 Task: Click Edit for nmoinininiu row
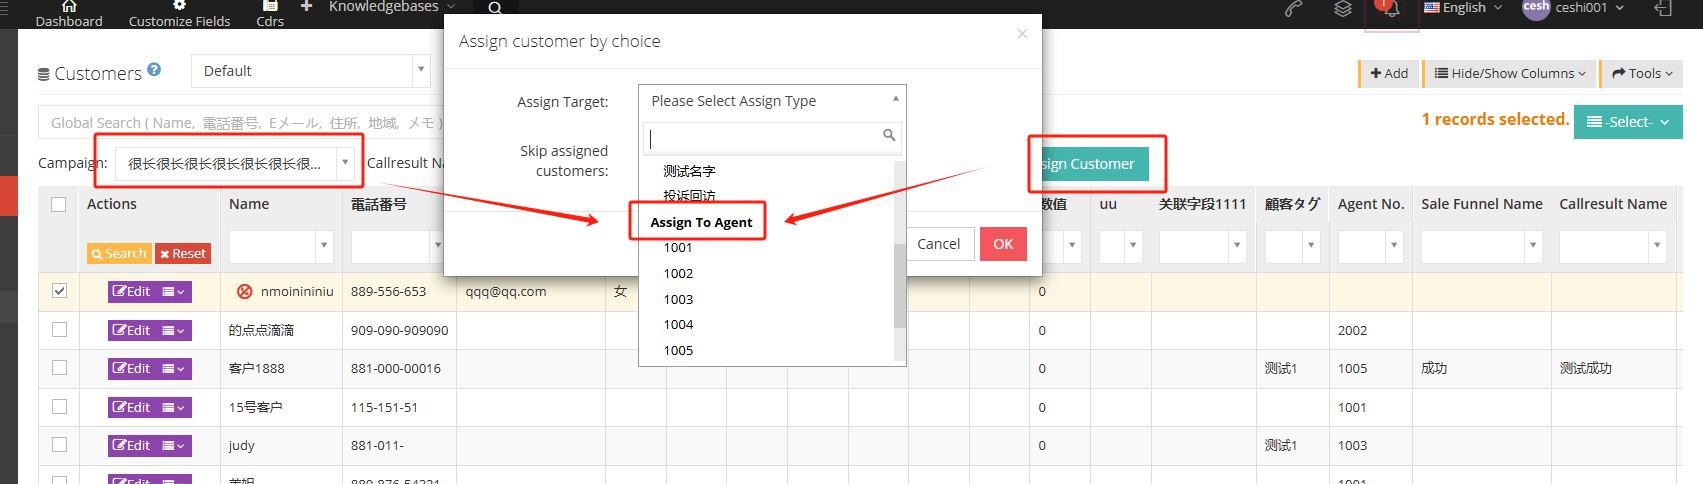[132, 292]
